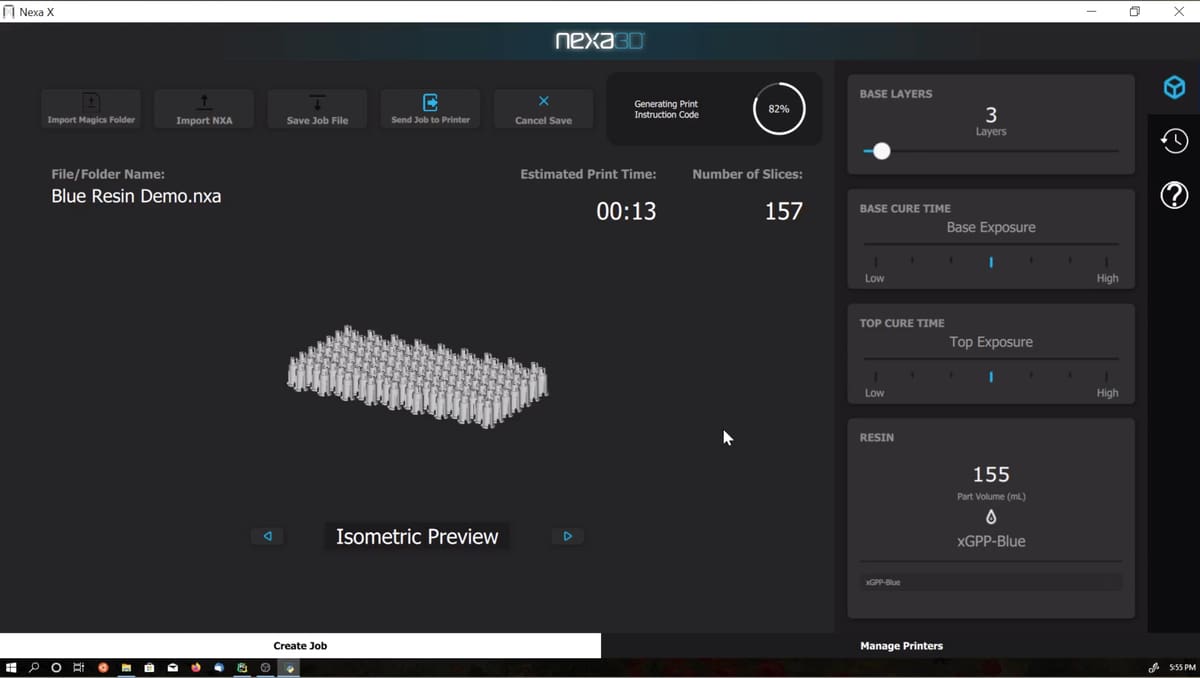This screenshot has height=678, width=1200.
Task: Click Generating Print Instruction Code status text
Action: (666, 109)
